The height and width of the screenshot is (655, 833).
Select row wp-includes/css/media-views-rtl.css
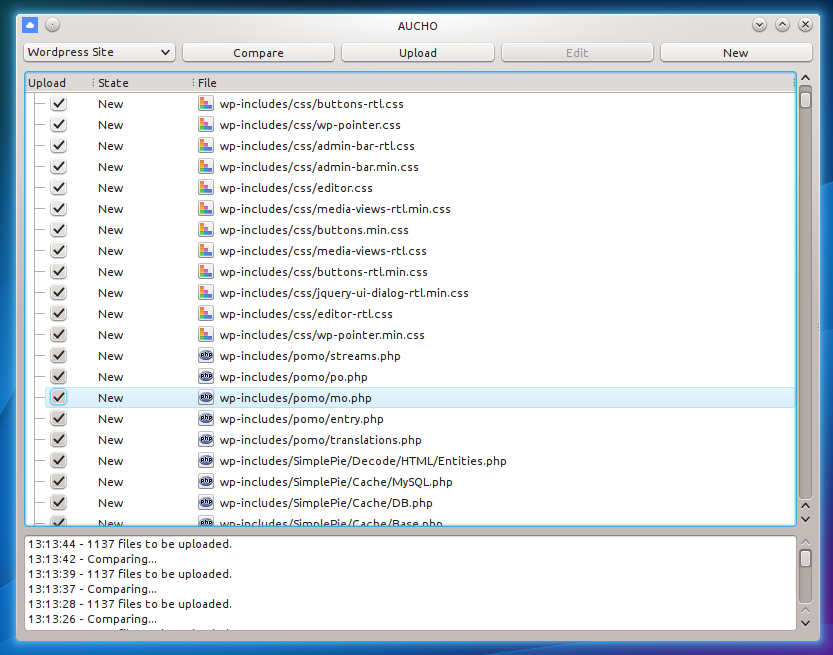(420, 251)
